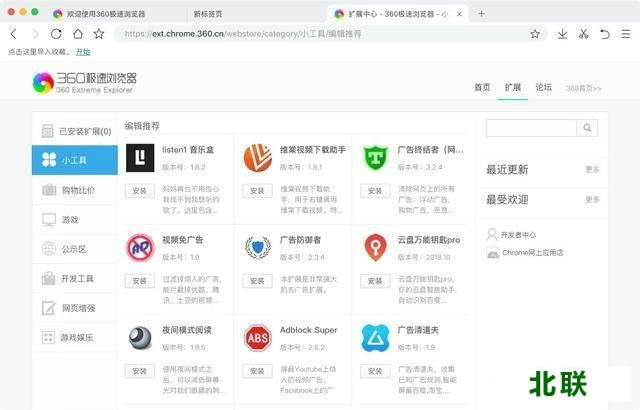
Task: Click the undo closed-tab arrow icon
Action: click(x=605, y=34)
